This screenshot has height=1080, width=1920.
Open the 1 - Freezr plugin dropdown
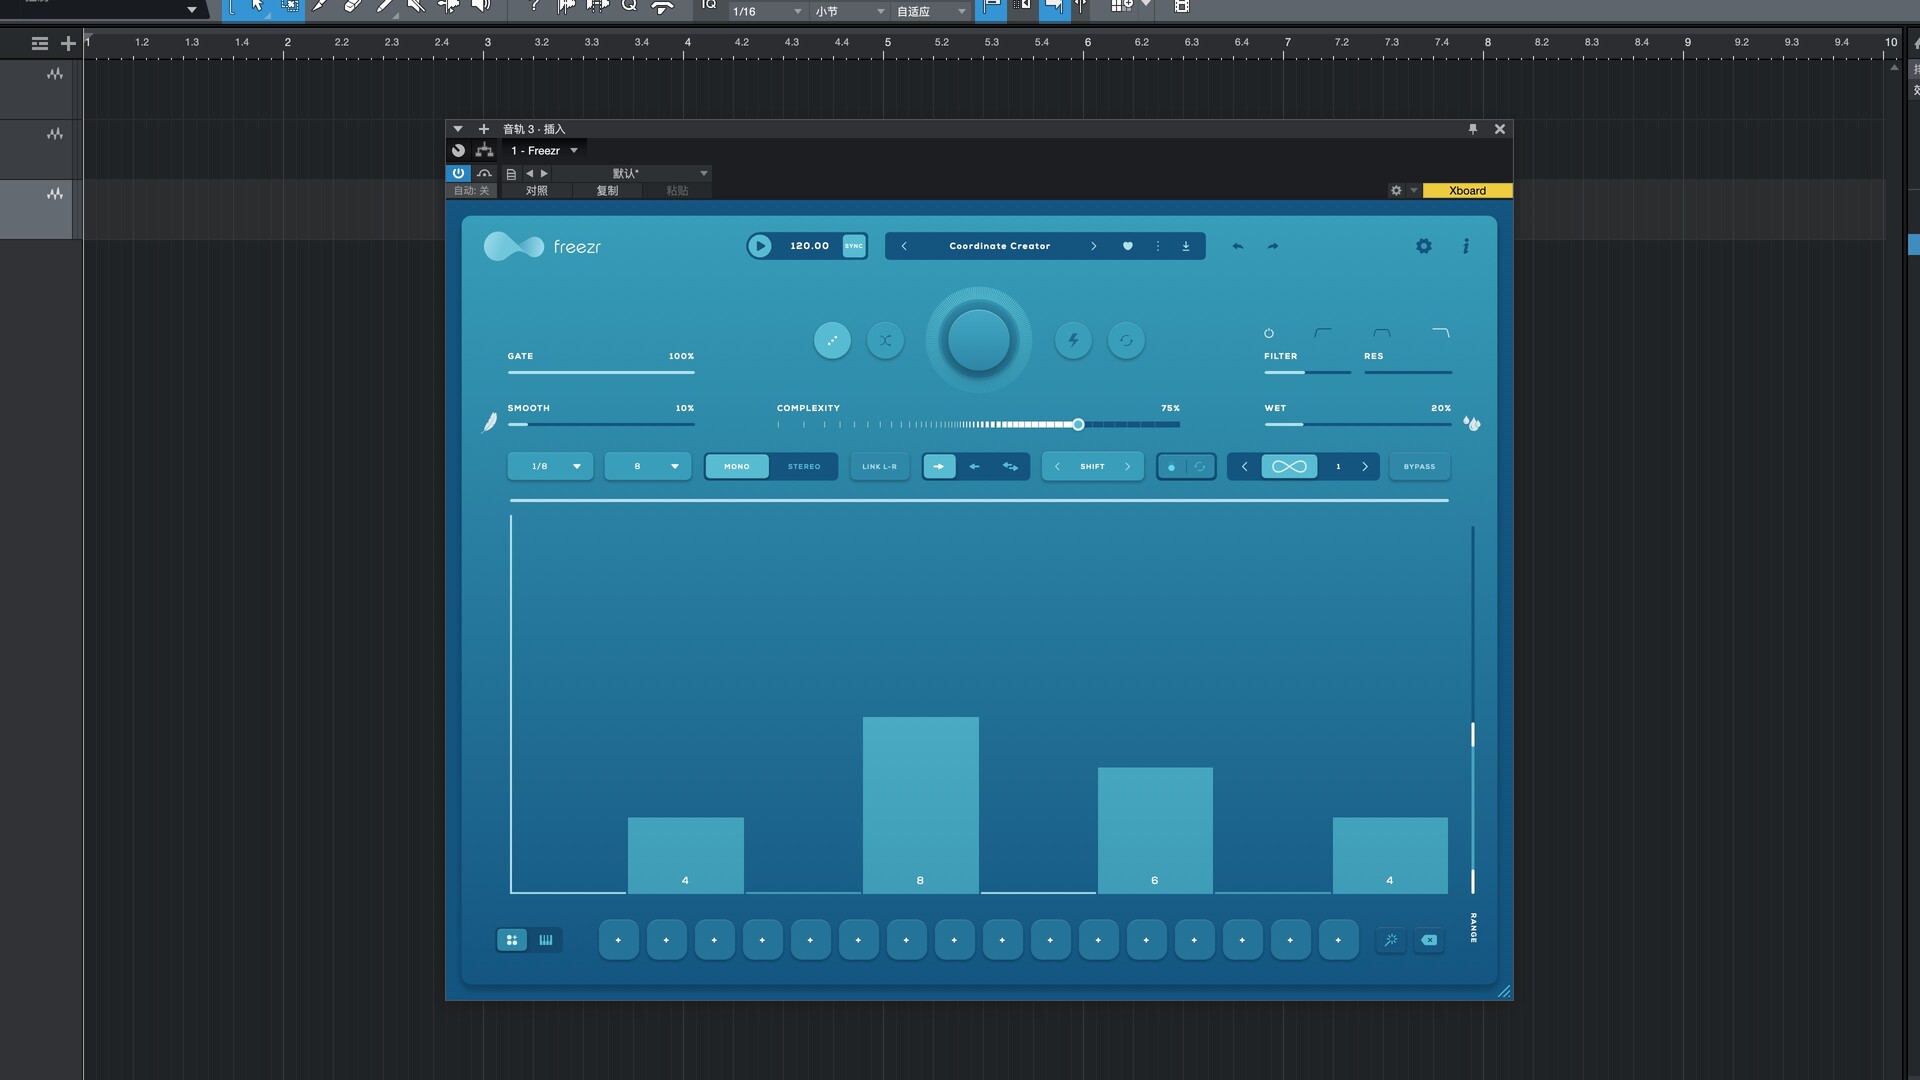(545, 151)
